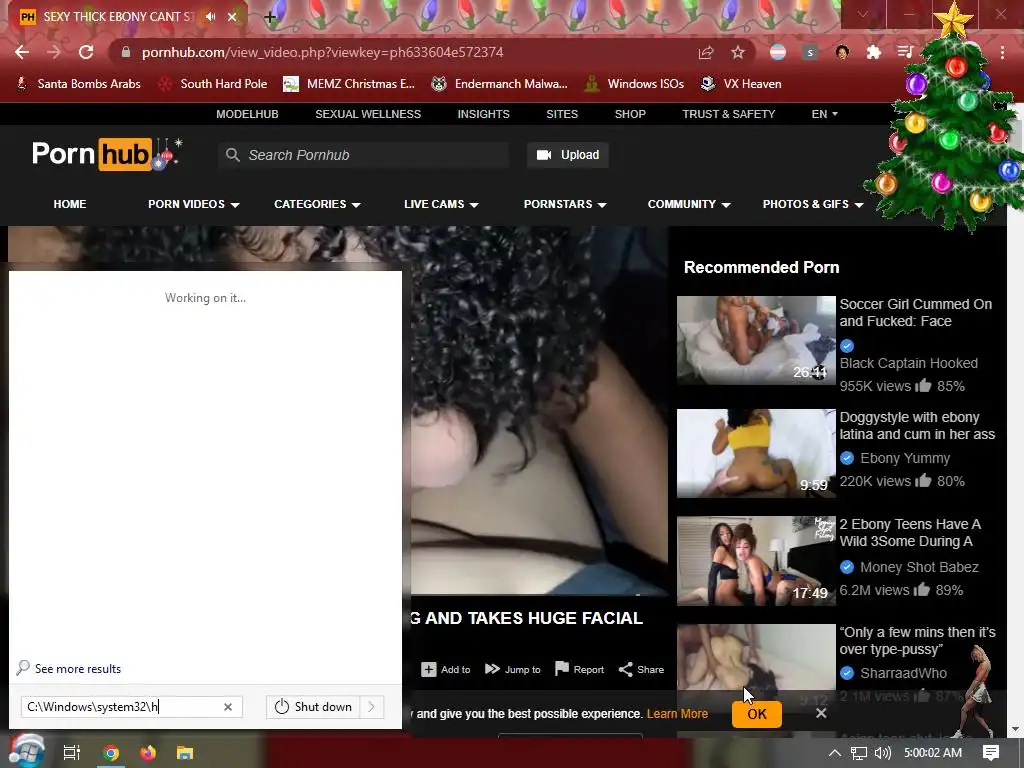Click the Add to plus icon

tap(428, 669)
